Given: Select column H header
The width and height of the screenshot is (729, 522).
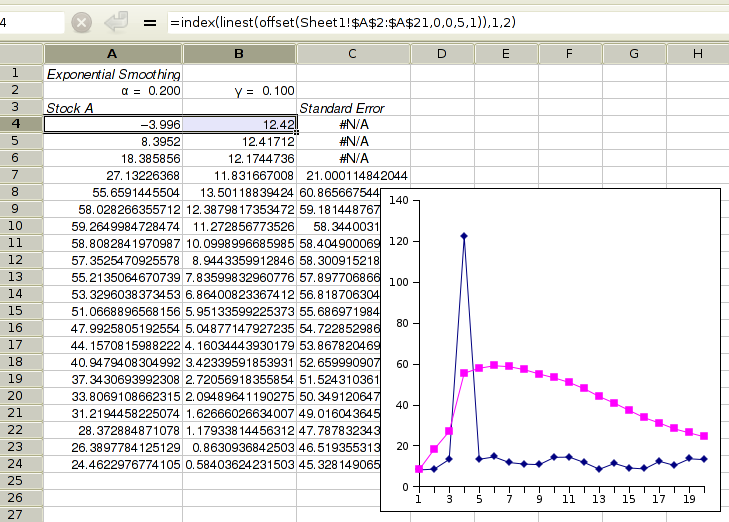Looking at the screenshot, I should [x=698, y=54].
